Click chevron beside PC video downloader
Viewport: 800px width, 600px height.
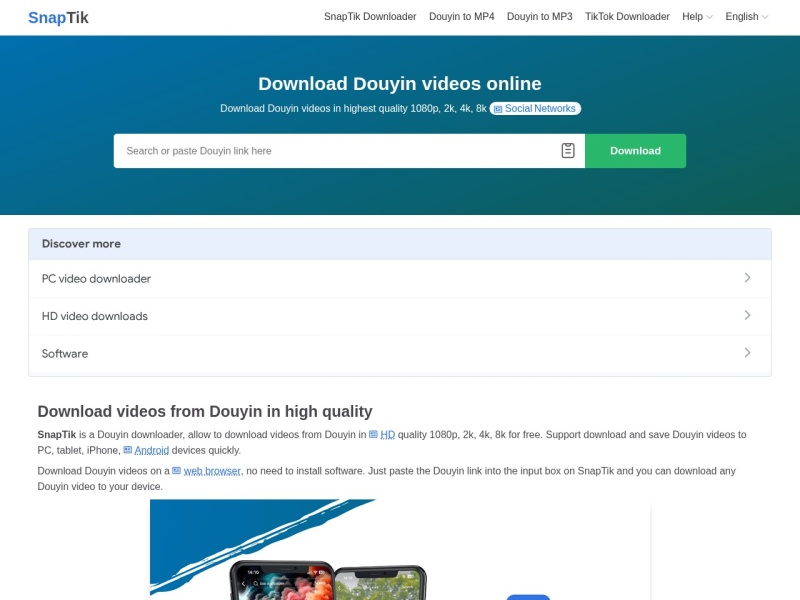(747, 278)
